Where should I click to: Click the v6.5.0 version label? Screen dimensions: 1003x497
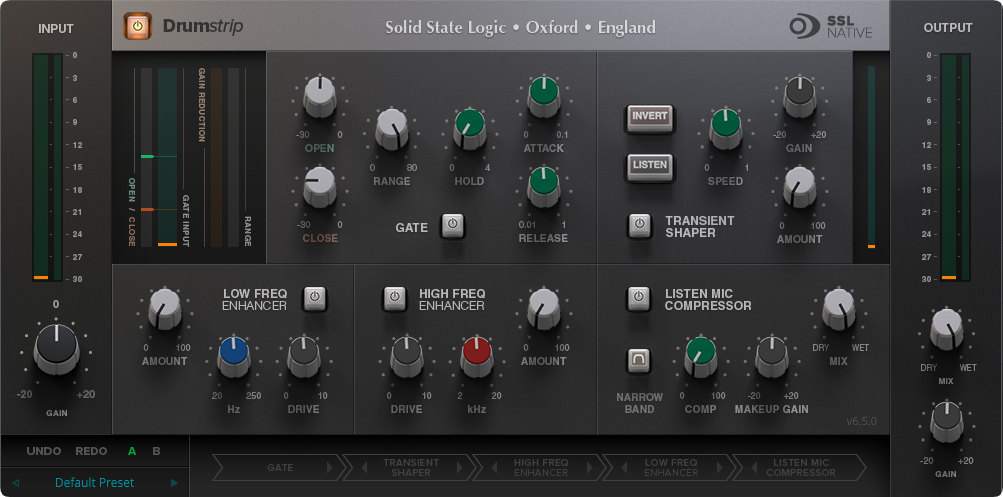(861, 422)
